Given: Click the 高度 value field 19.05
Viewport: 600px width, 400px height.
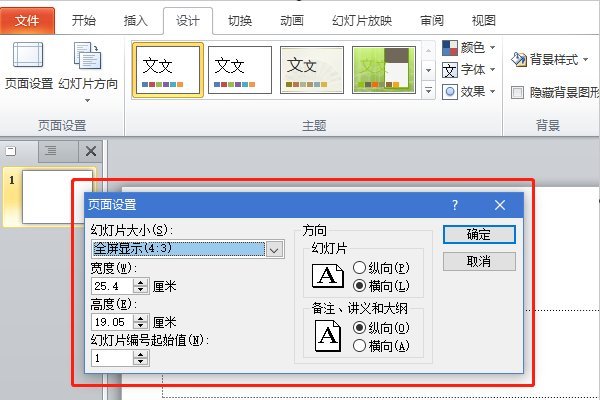Looking at the screenshot, I should 112,322.
